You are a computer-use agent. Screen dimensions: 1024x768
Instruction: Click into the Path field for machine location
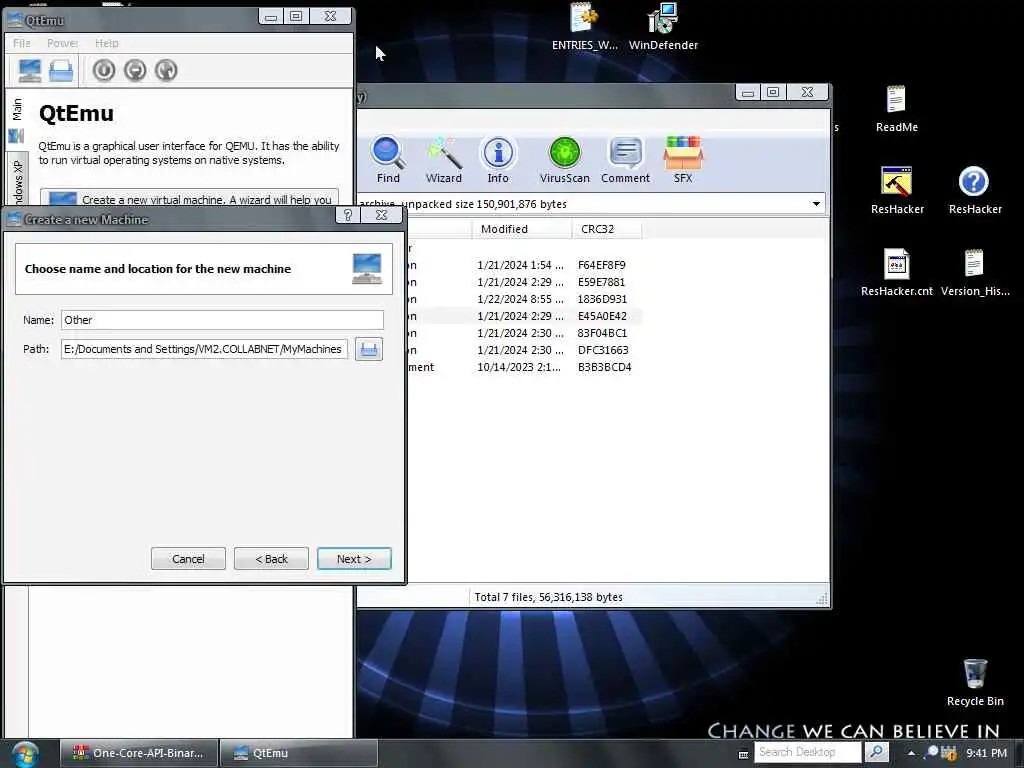tap(204, 349)
